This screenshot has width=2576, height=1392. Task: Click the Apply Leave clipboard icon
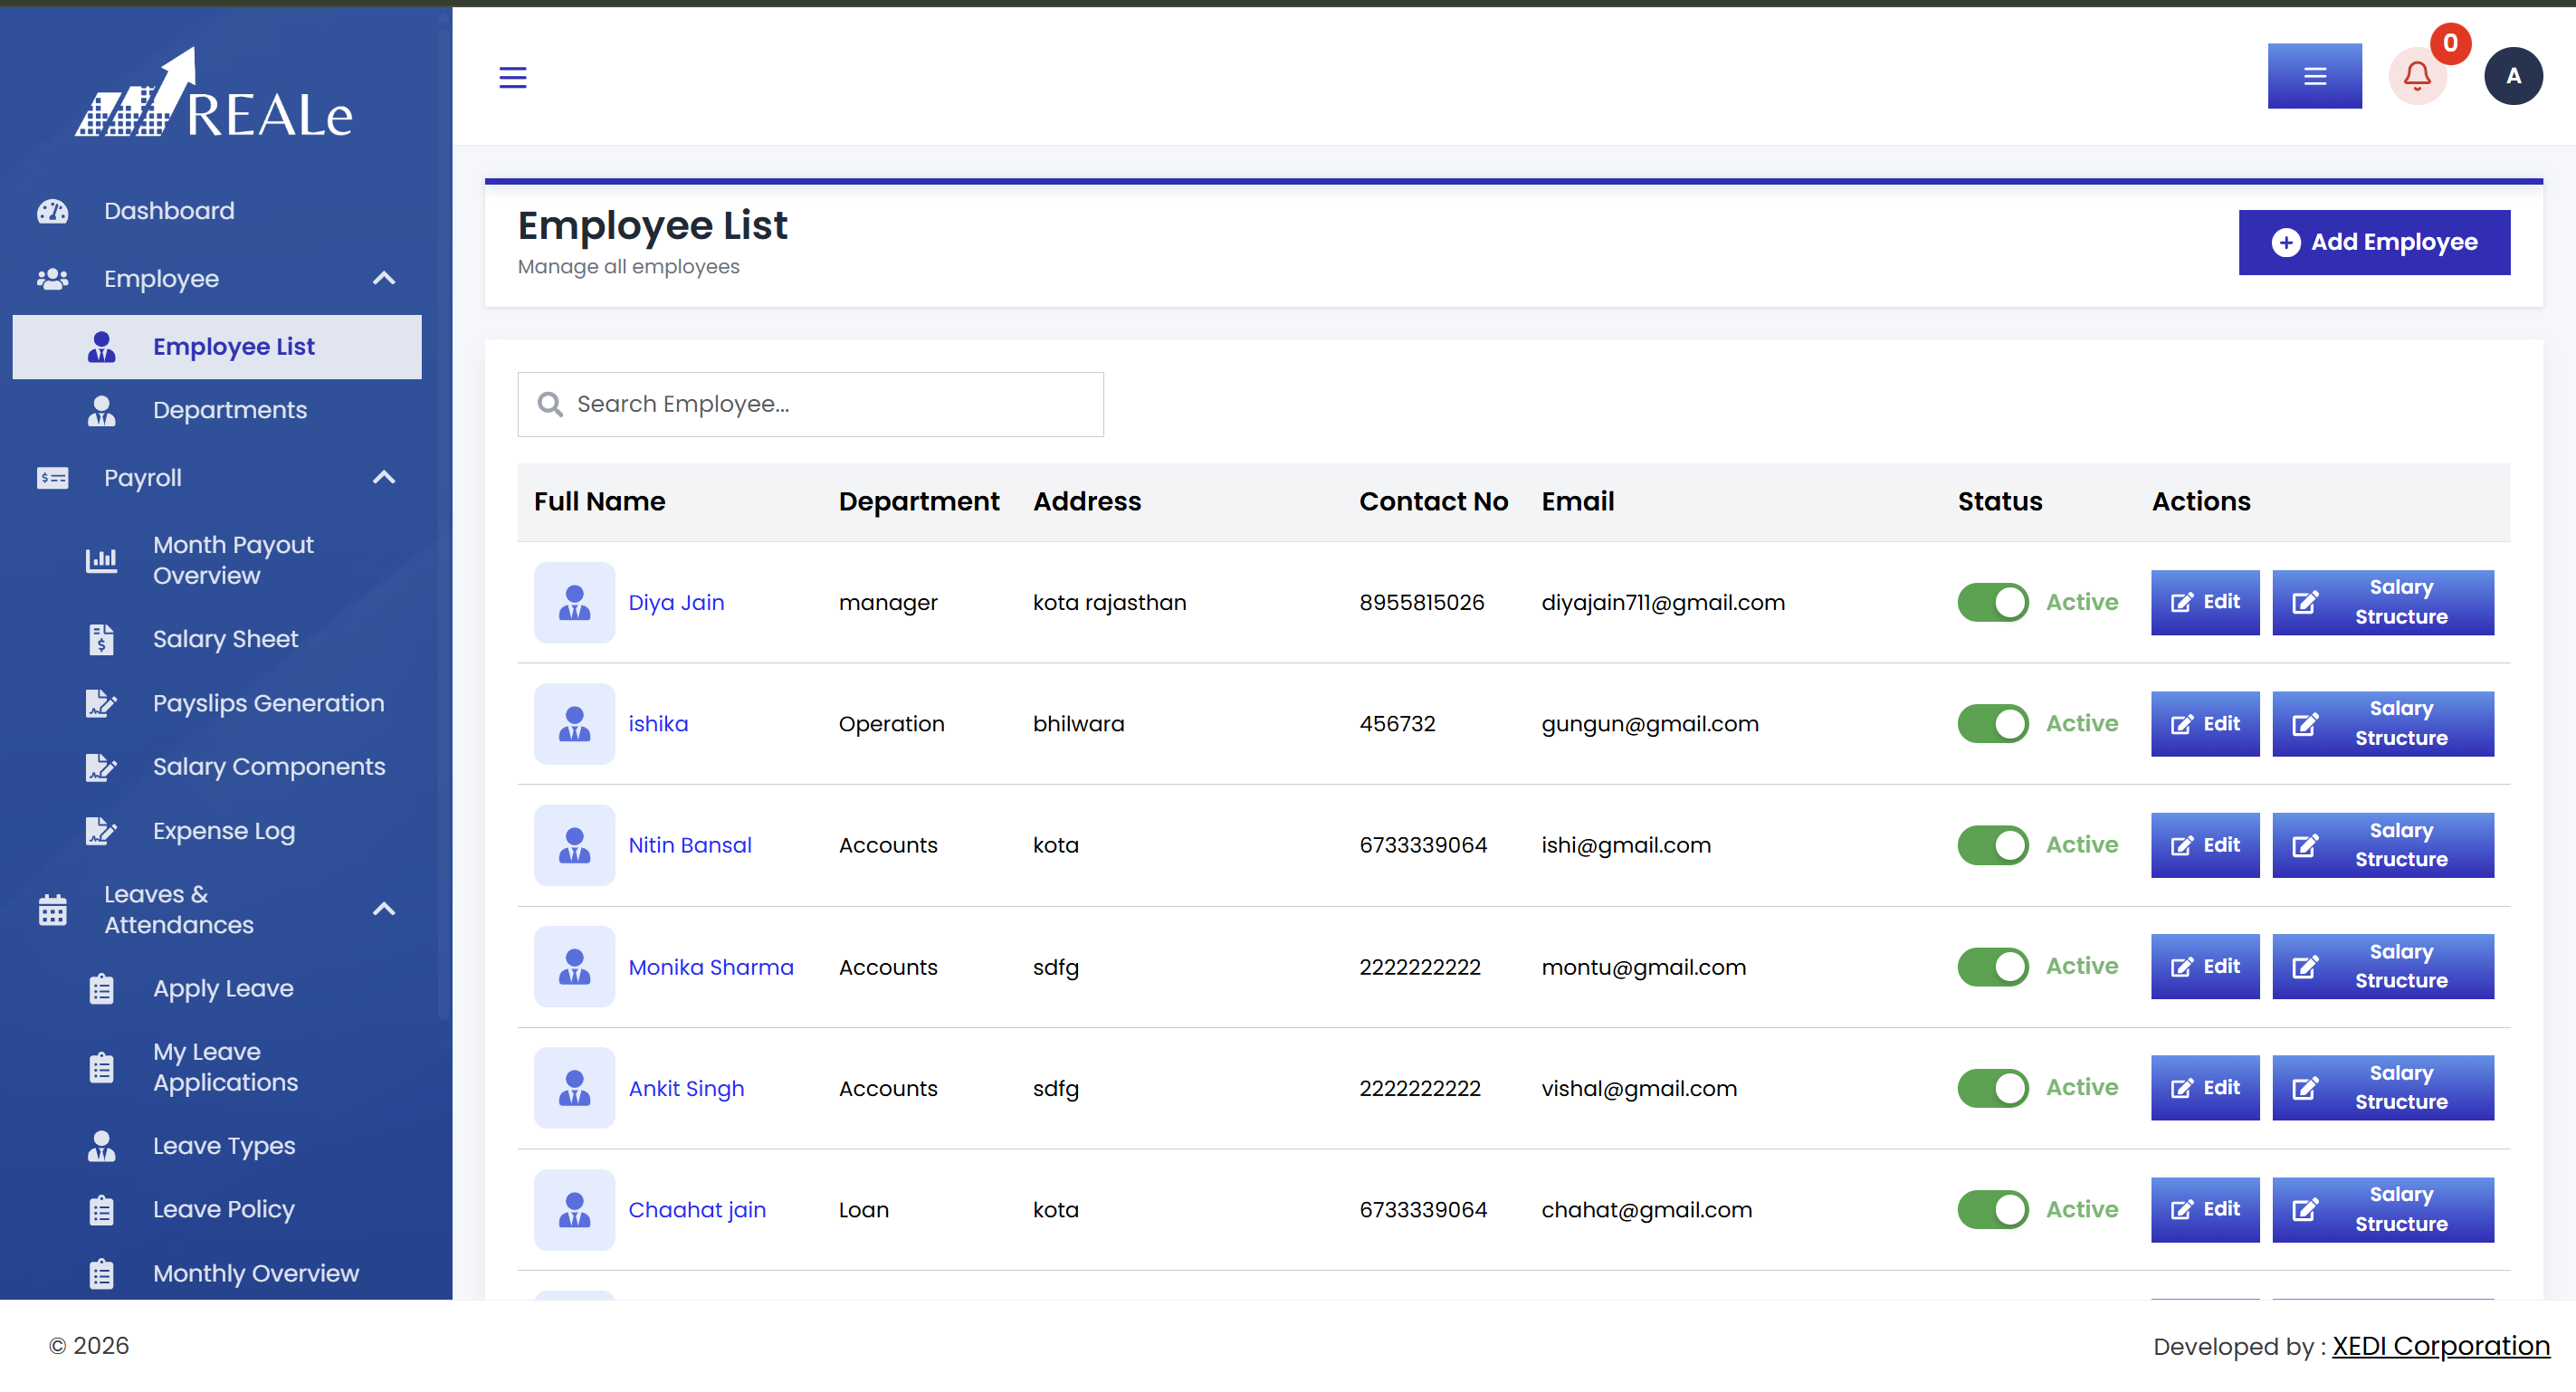(x=101, y=989)
